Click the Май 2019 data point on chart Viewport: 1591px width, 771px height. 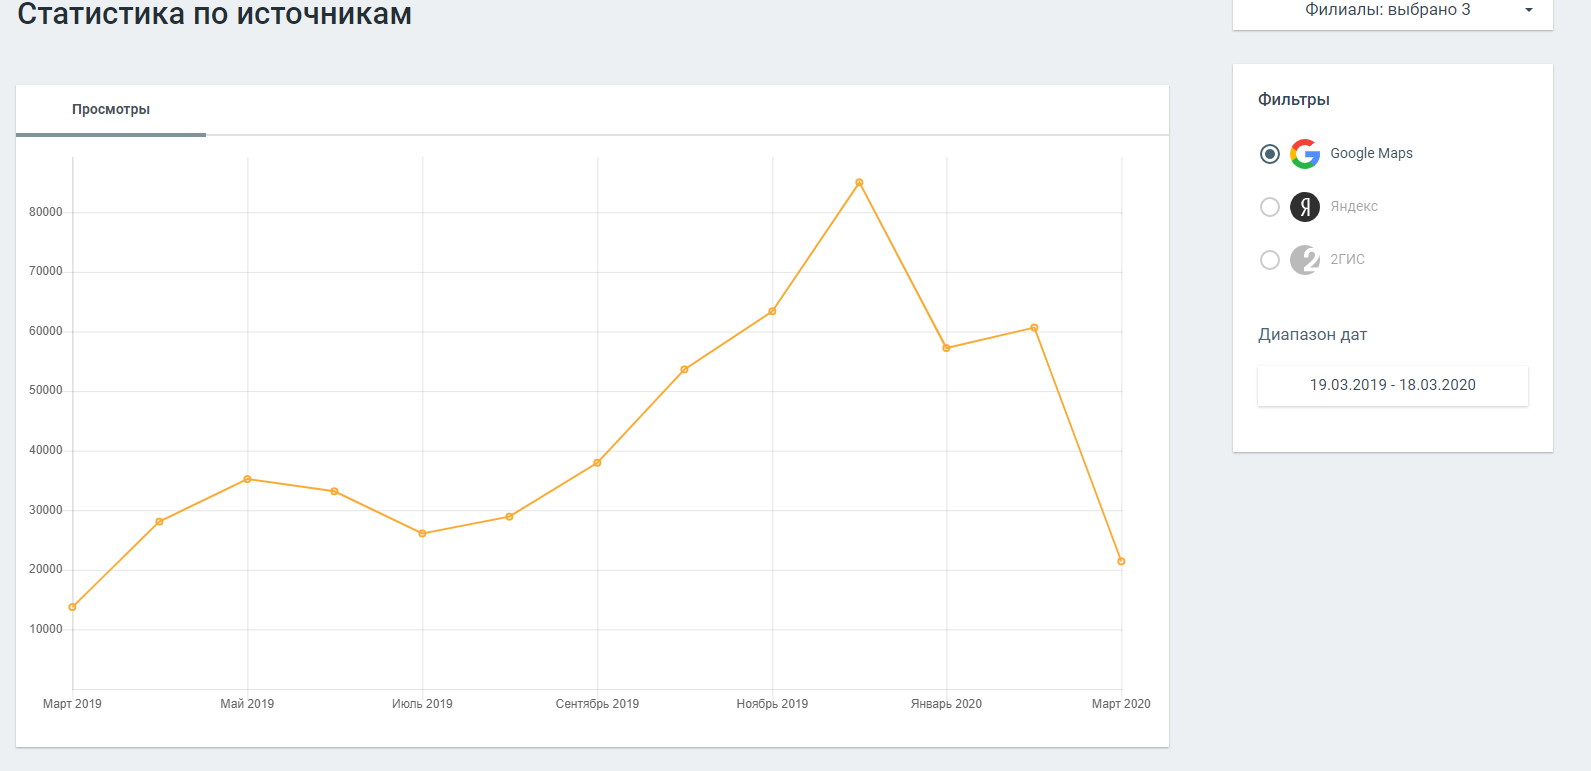tap(247, 479)
